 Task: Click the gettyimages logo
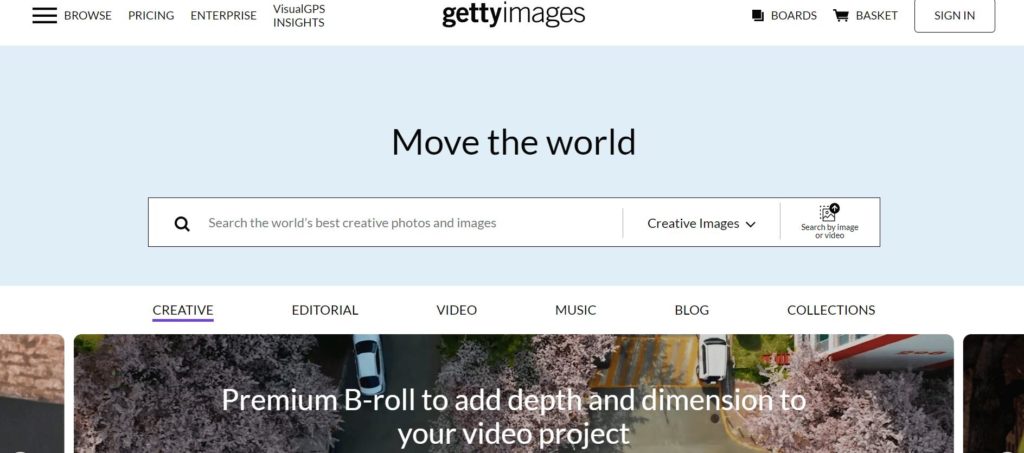(513, 14)
